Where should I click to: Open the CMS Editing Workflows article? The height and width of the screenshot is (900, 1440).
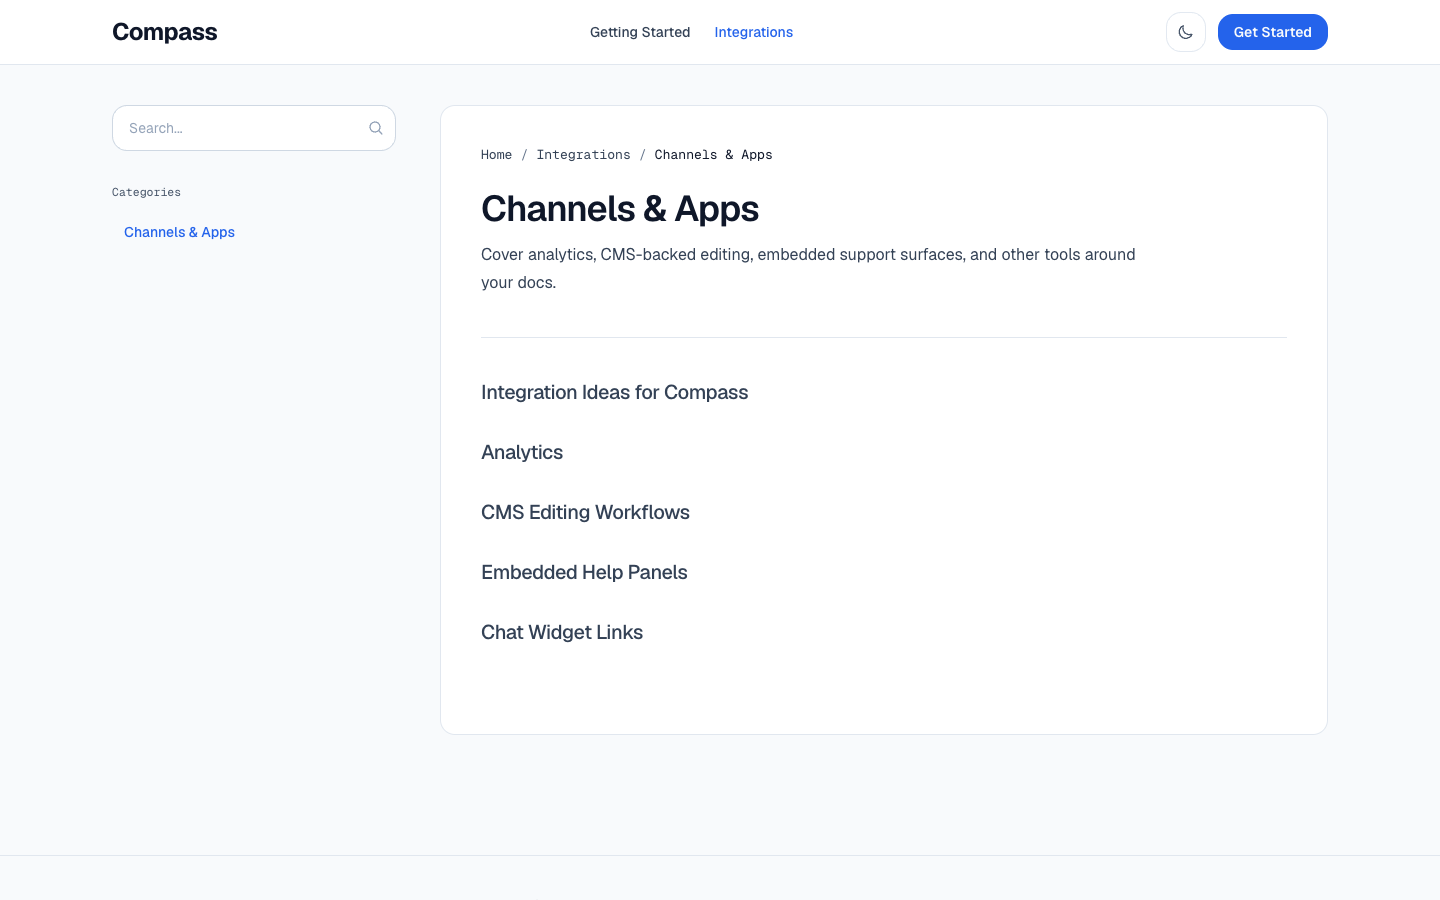585,512
